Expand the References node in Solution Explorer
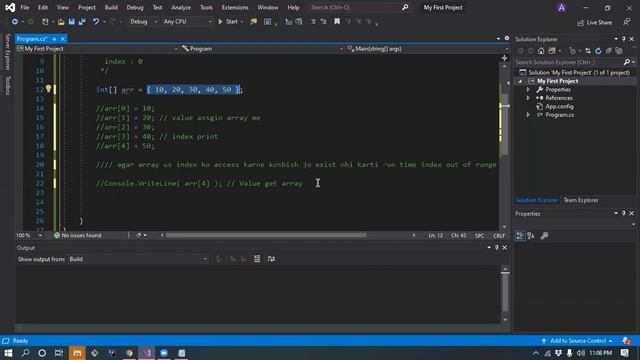This screenshot has width=640, height=360. click(x=528, y=98)
